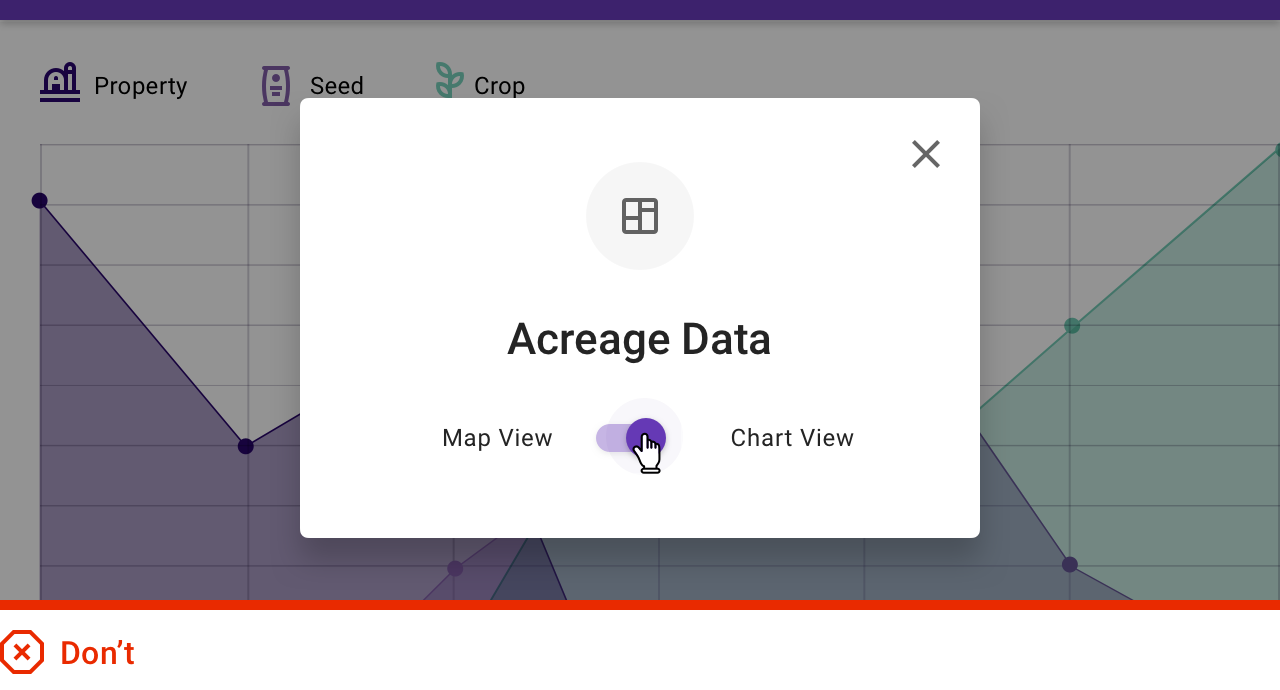Click the red Don't caption text
1280x690 pixels.
pyautogui.click(x=97, y=653)
